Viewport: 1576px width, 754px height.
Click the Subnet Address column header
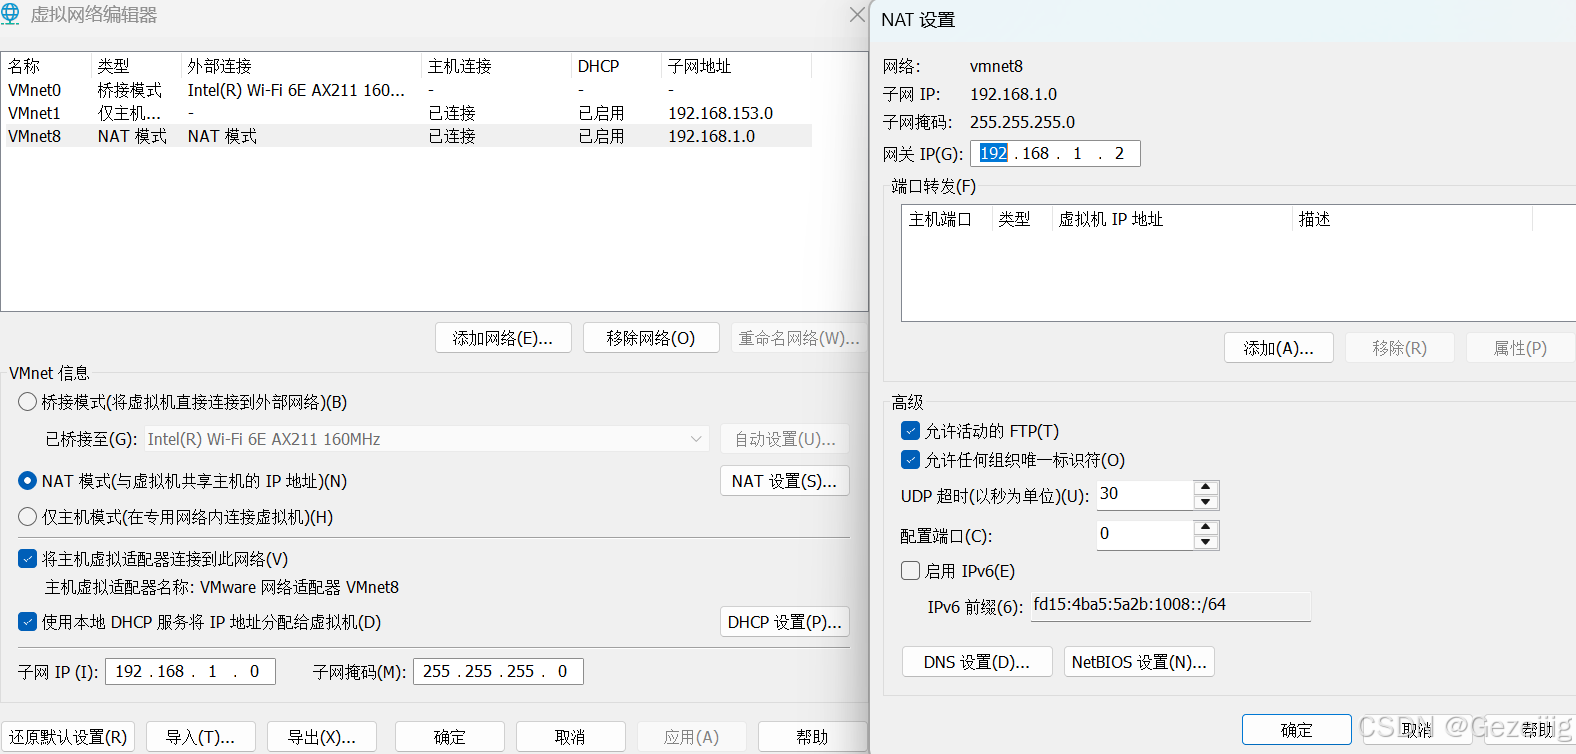pyautogui.click(x=736, y=66)
